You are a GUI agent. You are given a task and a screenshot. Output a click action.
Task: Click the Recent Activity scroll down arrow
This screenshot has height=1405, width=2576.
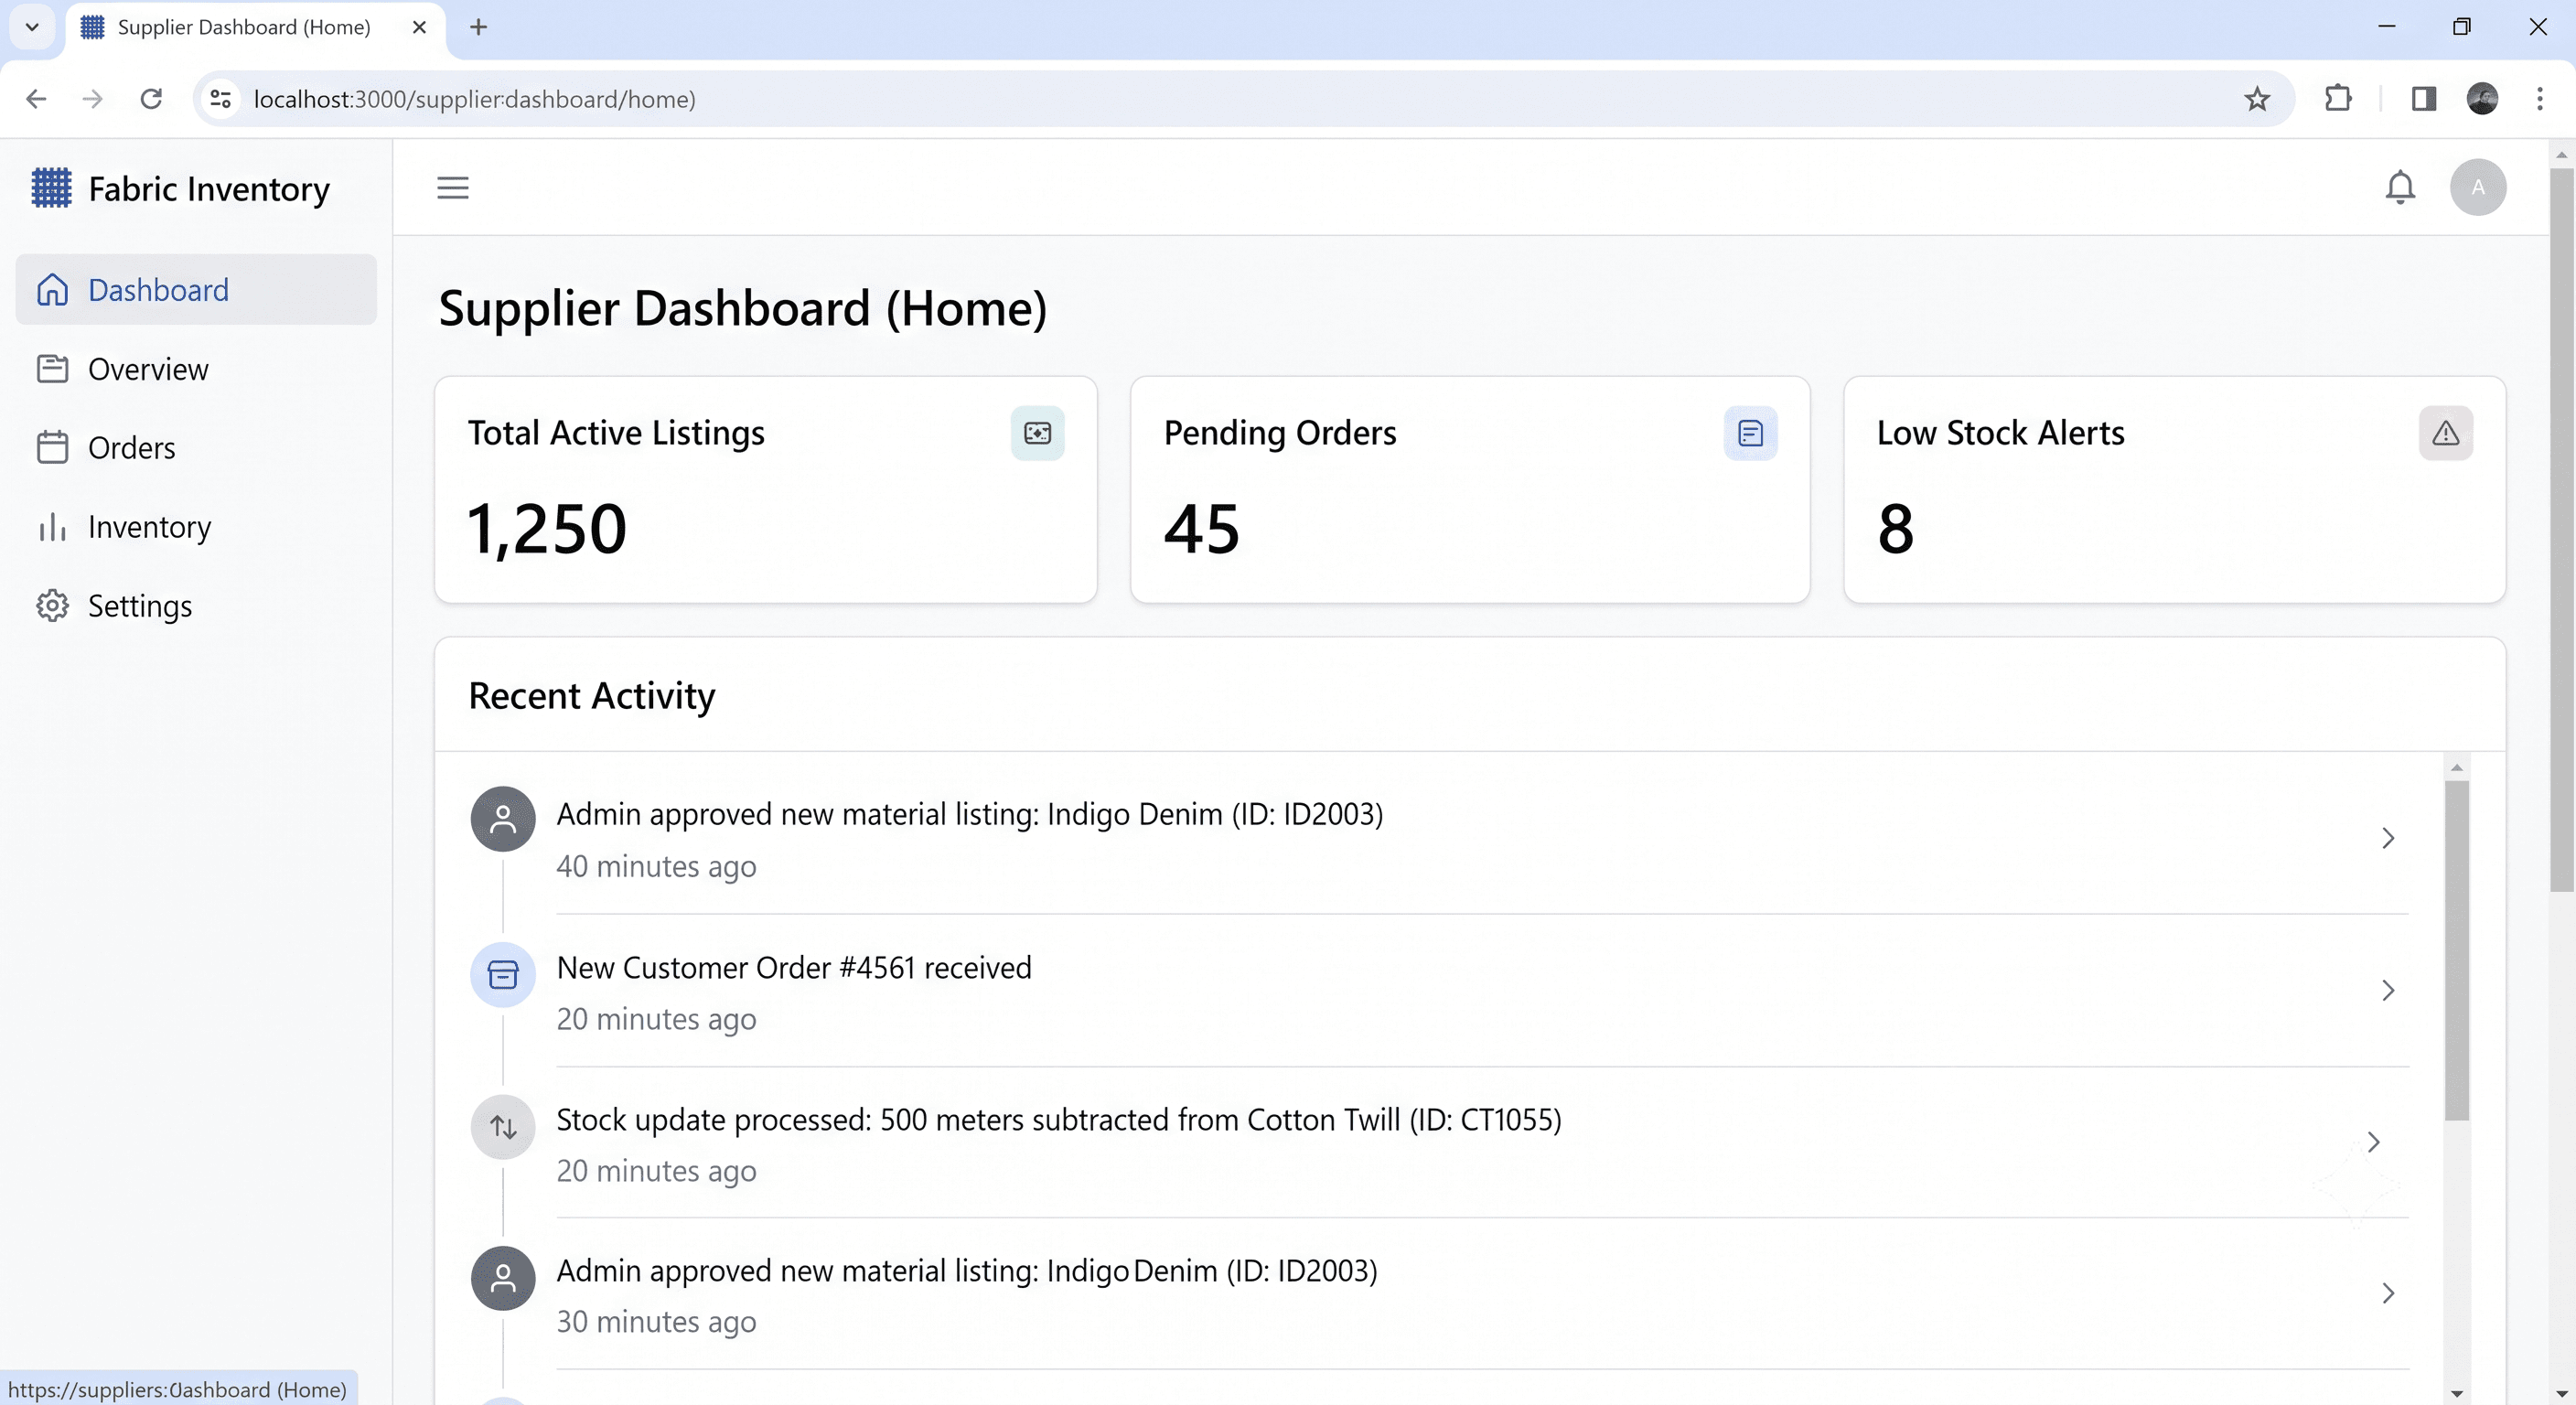tap(2457, 1393)
